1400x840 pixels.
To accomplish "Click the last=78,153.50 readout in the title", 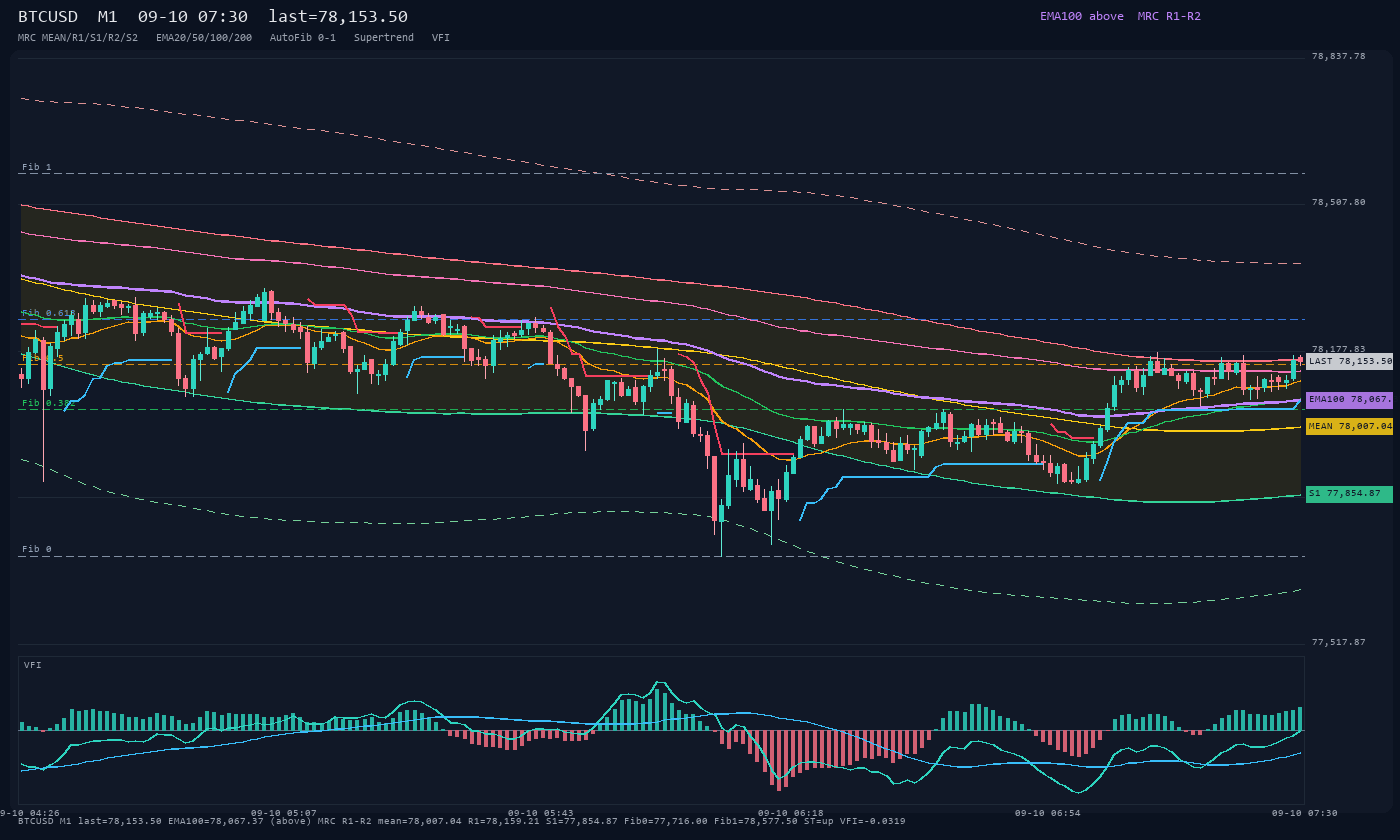I will [x=338, y=17].
